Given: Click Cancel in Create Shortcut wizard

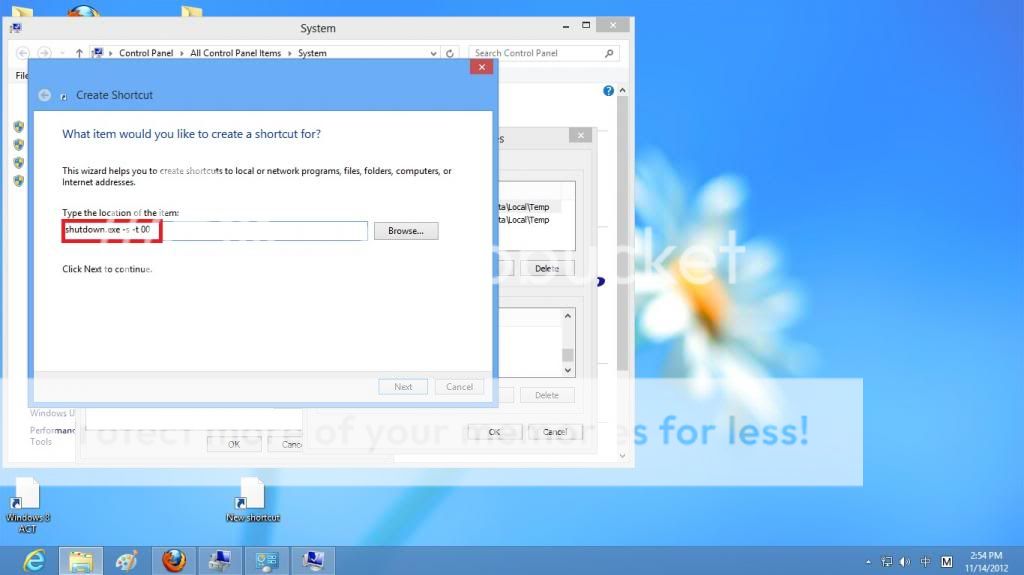Looking at the screenshot, I should pyautogui.click(x=459, y=387).
